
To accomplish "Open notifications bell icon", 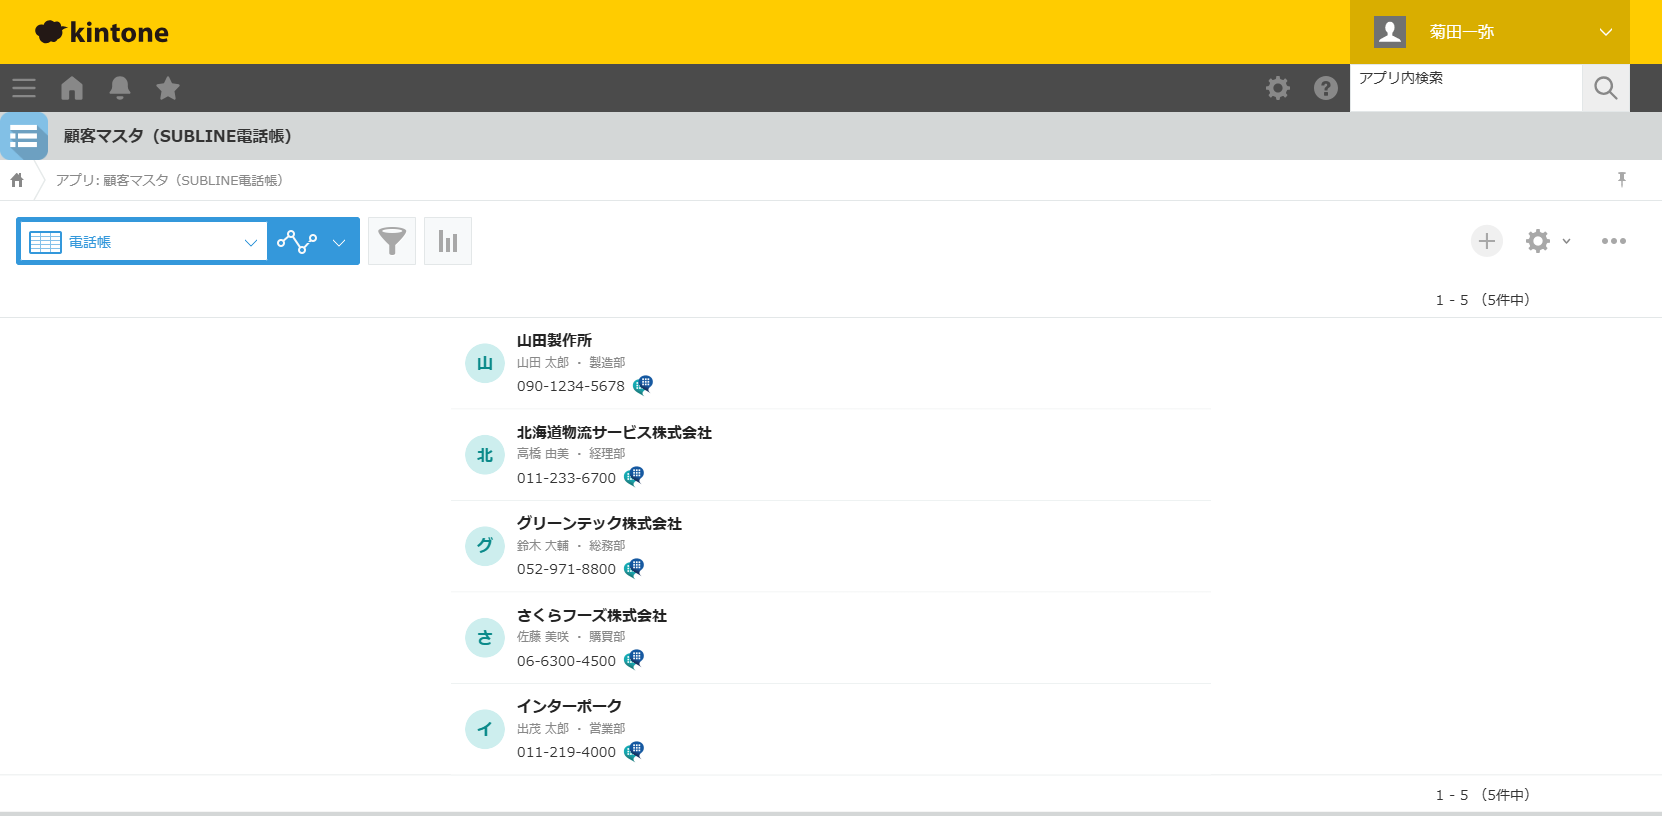I will click(x=120, y=88).
